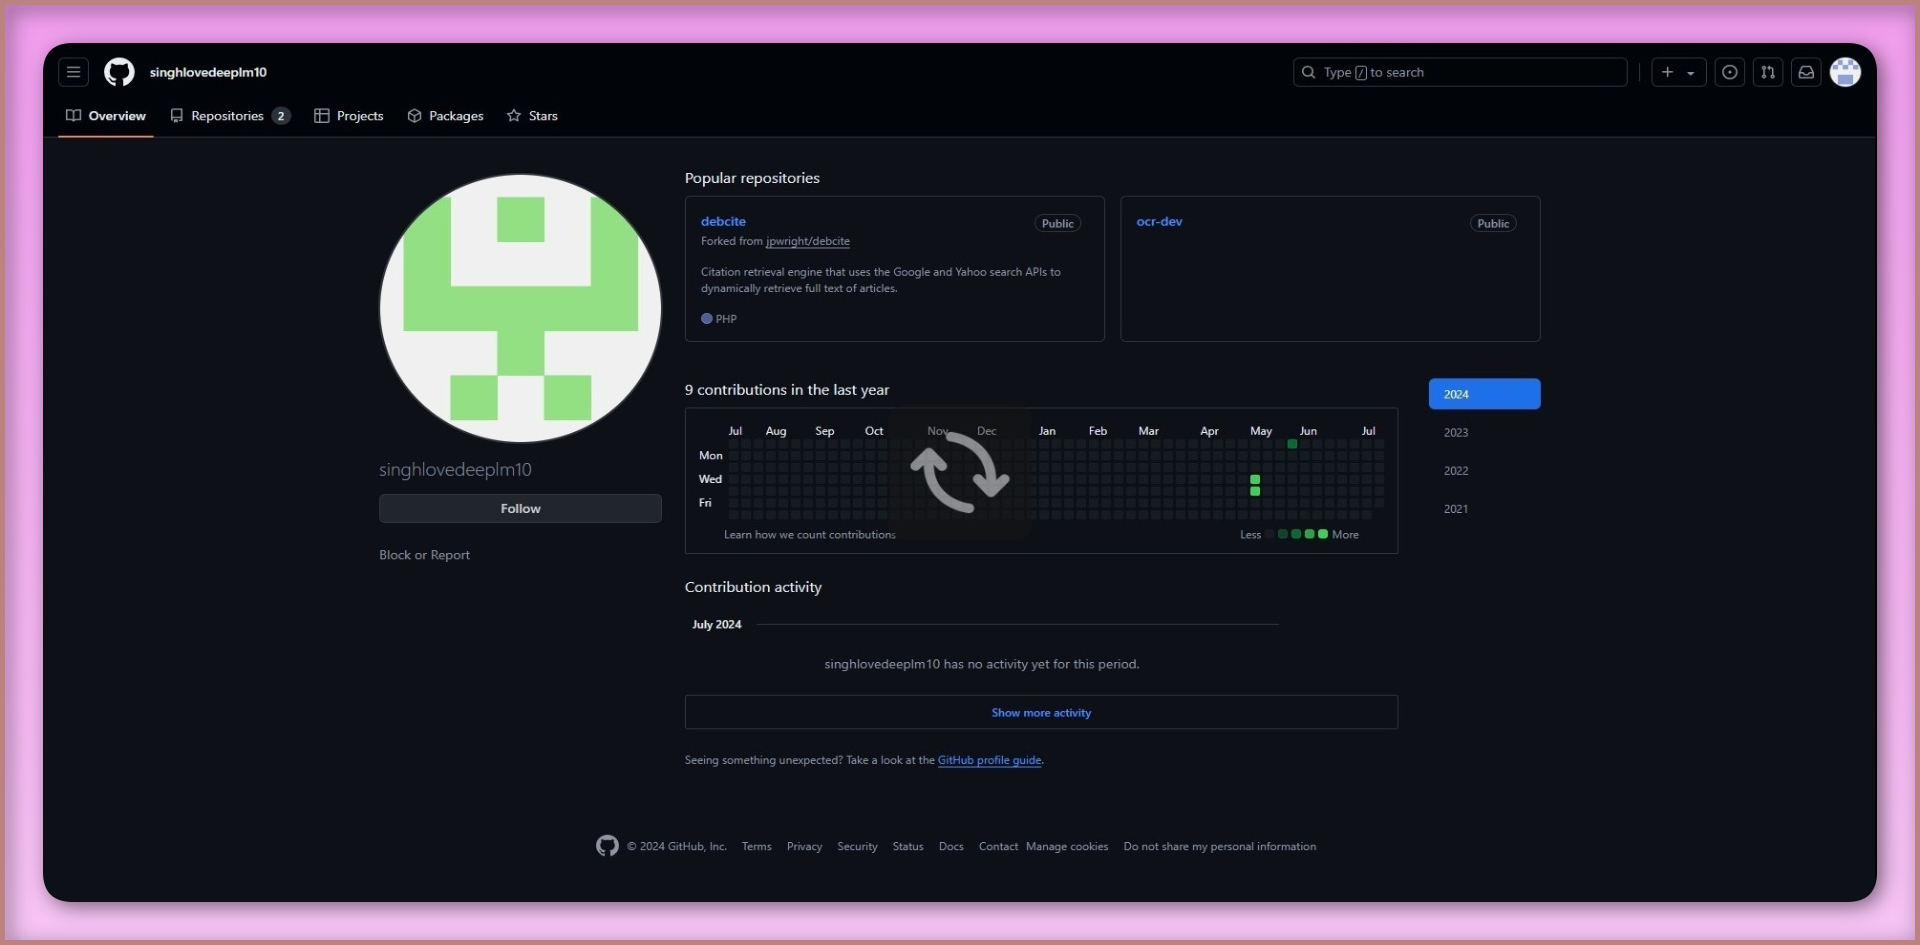Image resolution: width=1920 pixels, height=945 pixels.
Task: Click the search magnifier icon
Action: coord(1308,72)
